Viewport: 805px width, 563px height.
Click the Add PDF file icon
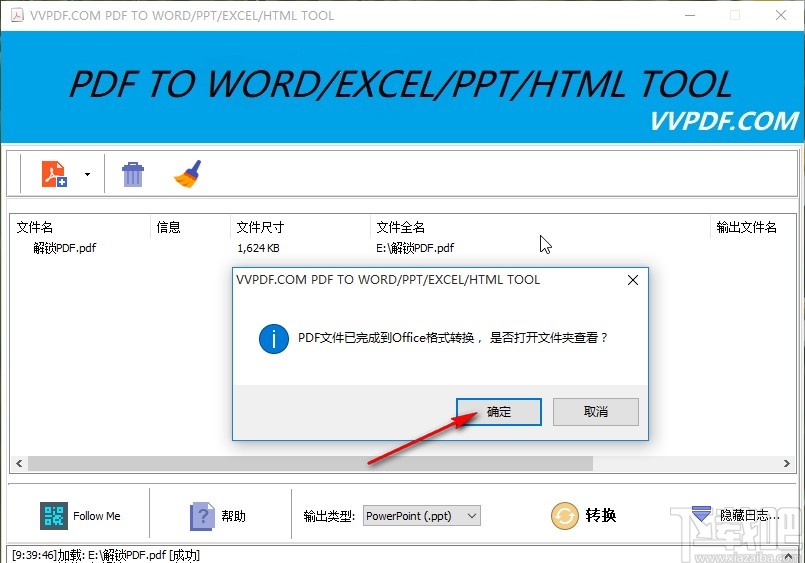pos(54,174)
